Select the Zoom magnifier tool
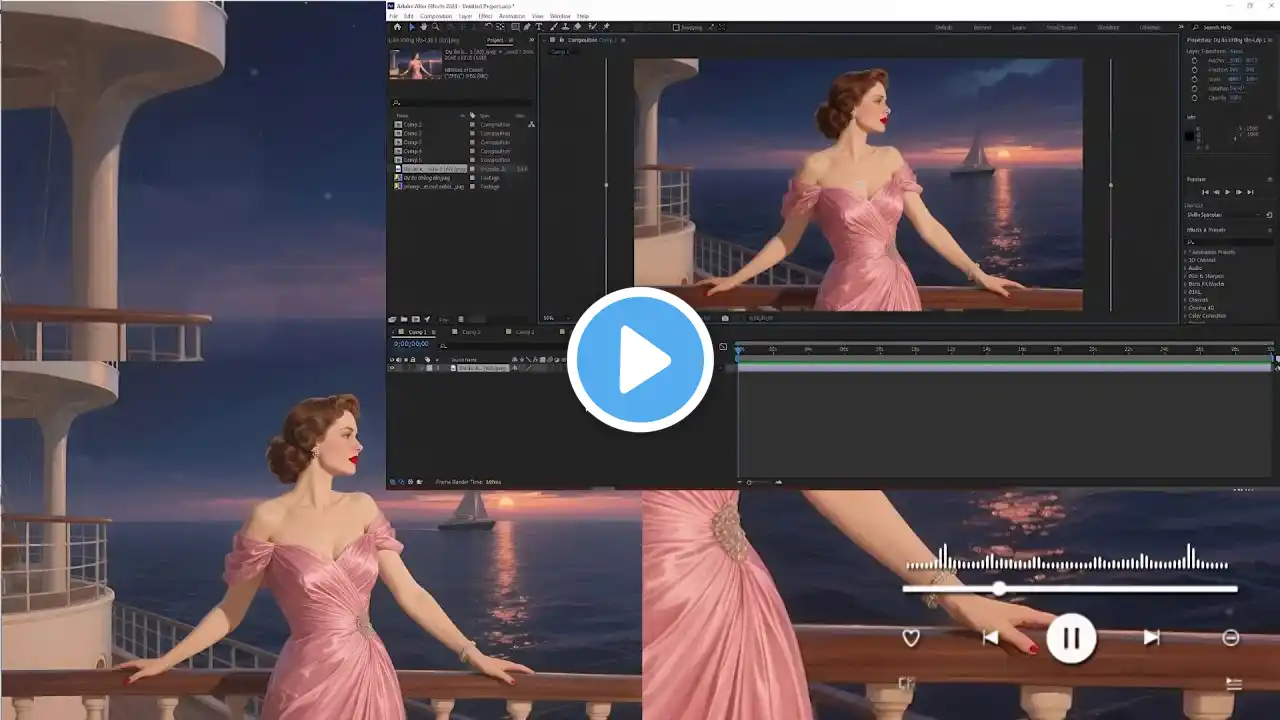Screen dimensions: 1280x720 (x=436, y=27)
